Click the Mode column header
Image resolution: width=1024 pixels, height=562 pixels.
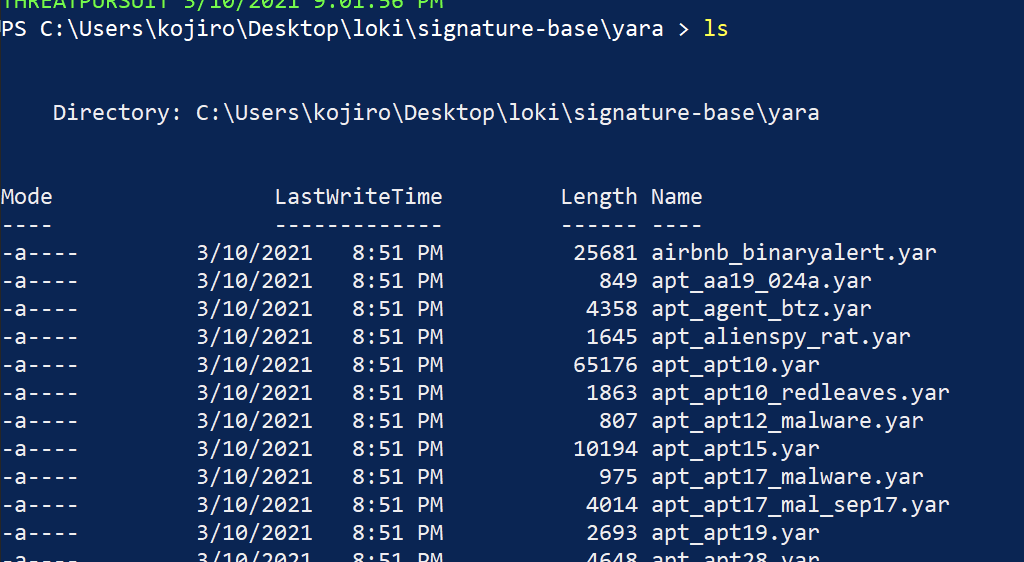[27, 197]
